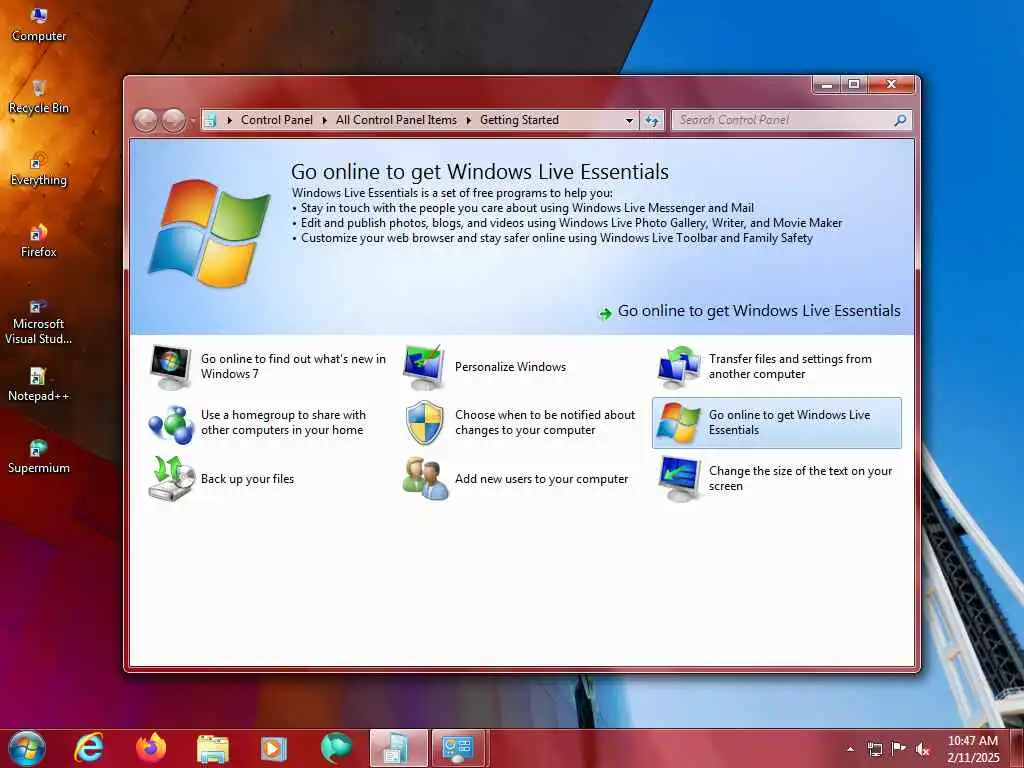Open Transfer files and settings text item
Viewport: 1024px width, 768px height.
(x=790, y=366)
